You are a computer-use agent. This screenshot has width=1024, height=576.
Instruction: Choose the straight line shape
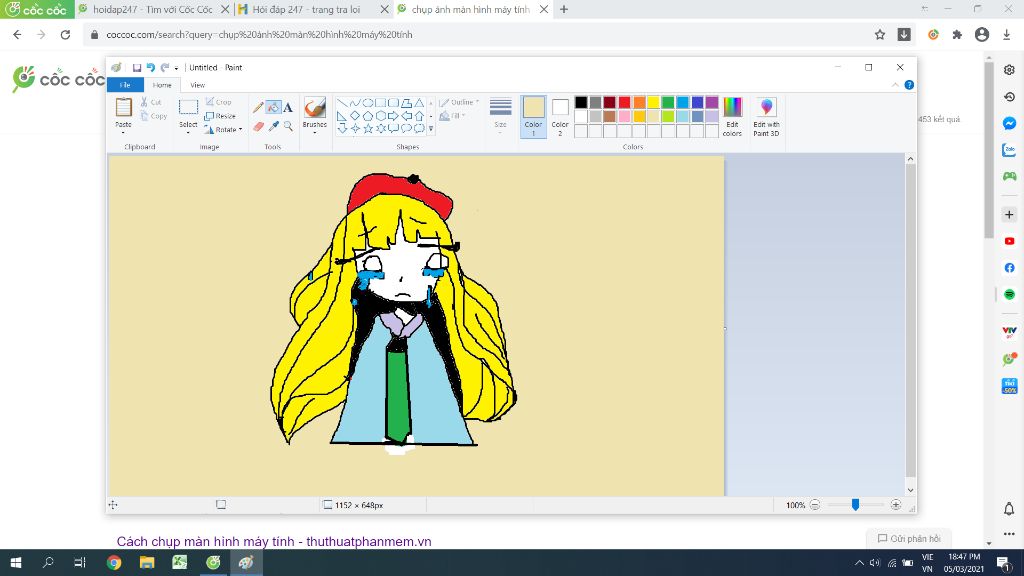(342, 103)
